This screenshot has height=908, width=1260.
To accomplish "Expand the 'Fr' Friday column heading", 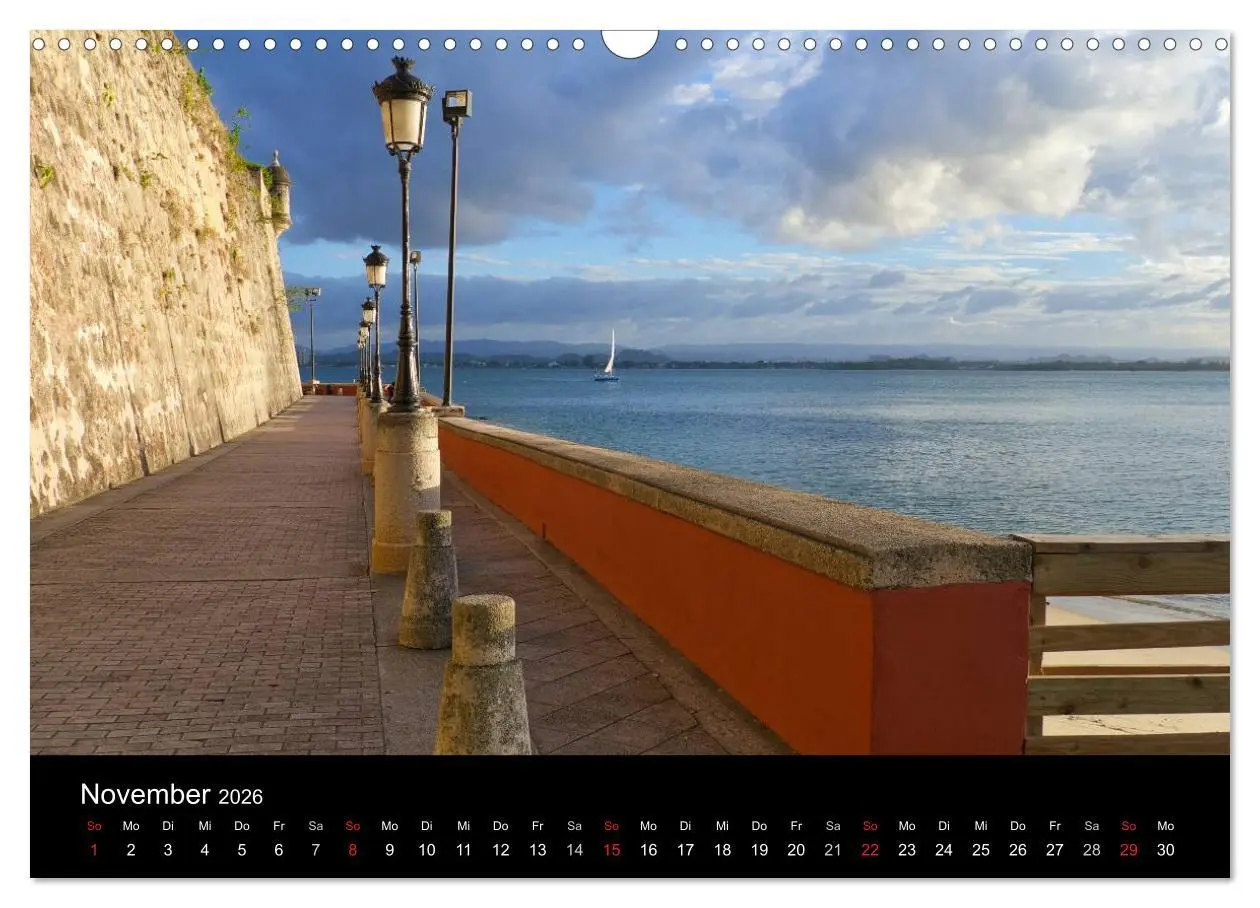I will pyautogui.click(x=278, y=826).
